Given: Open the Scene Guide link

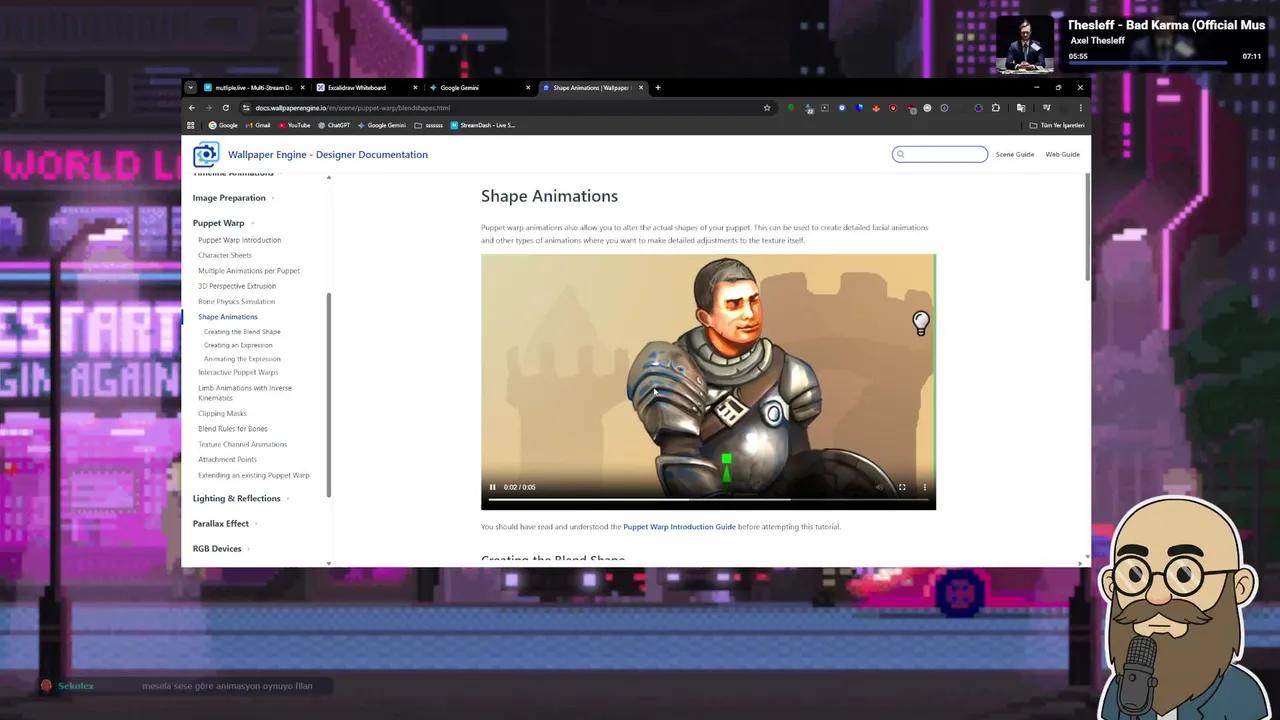Looking at the screenshot, I should point(1014,154).
